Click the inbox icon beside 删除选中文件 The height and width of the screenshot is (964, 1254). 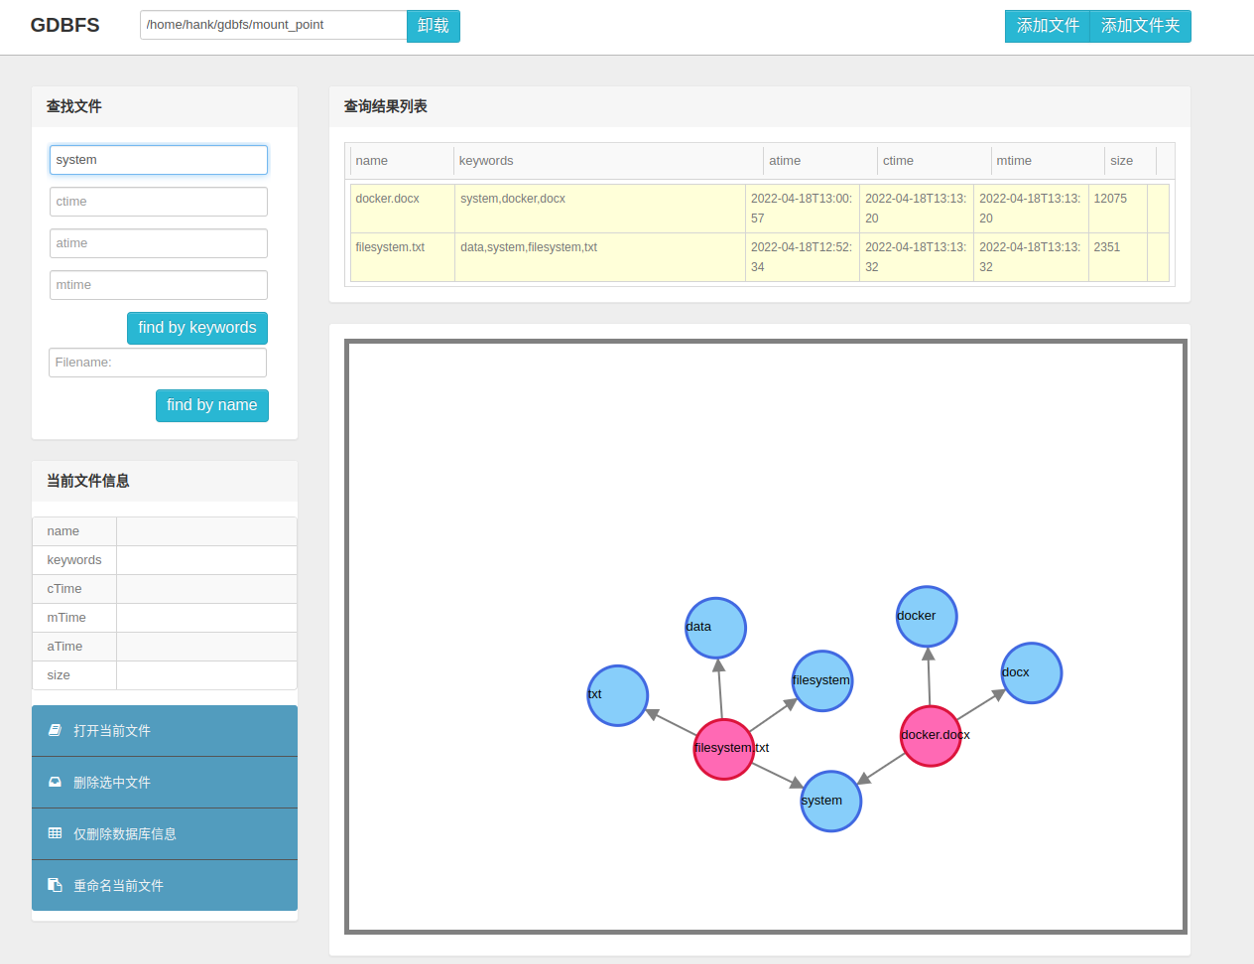coord(55,782)
